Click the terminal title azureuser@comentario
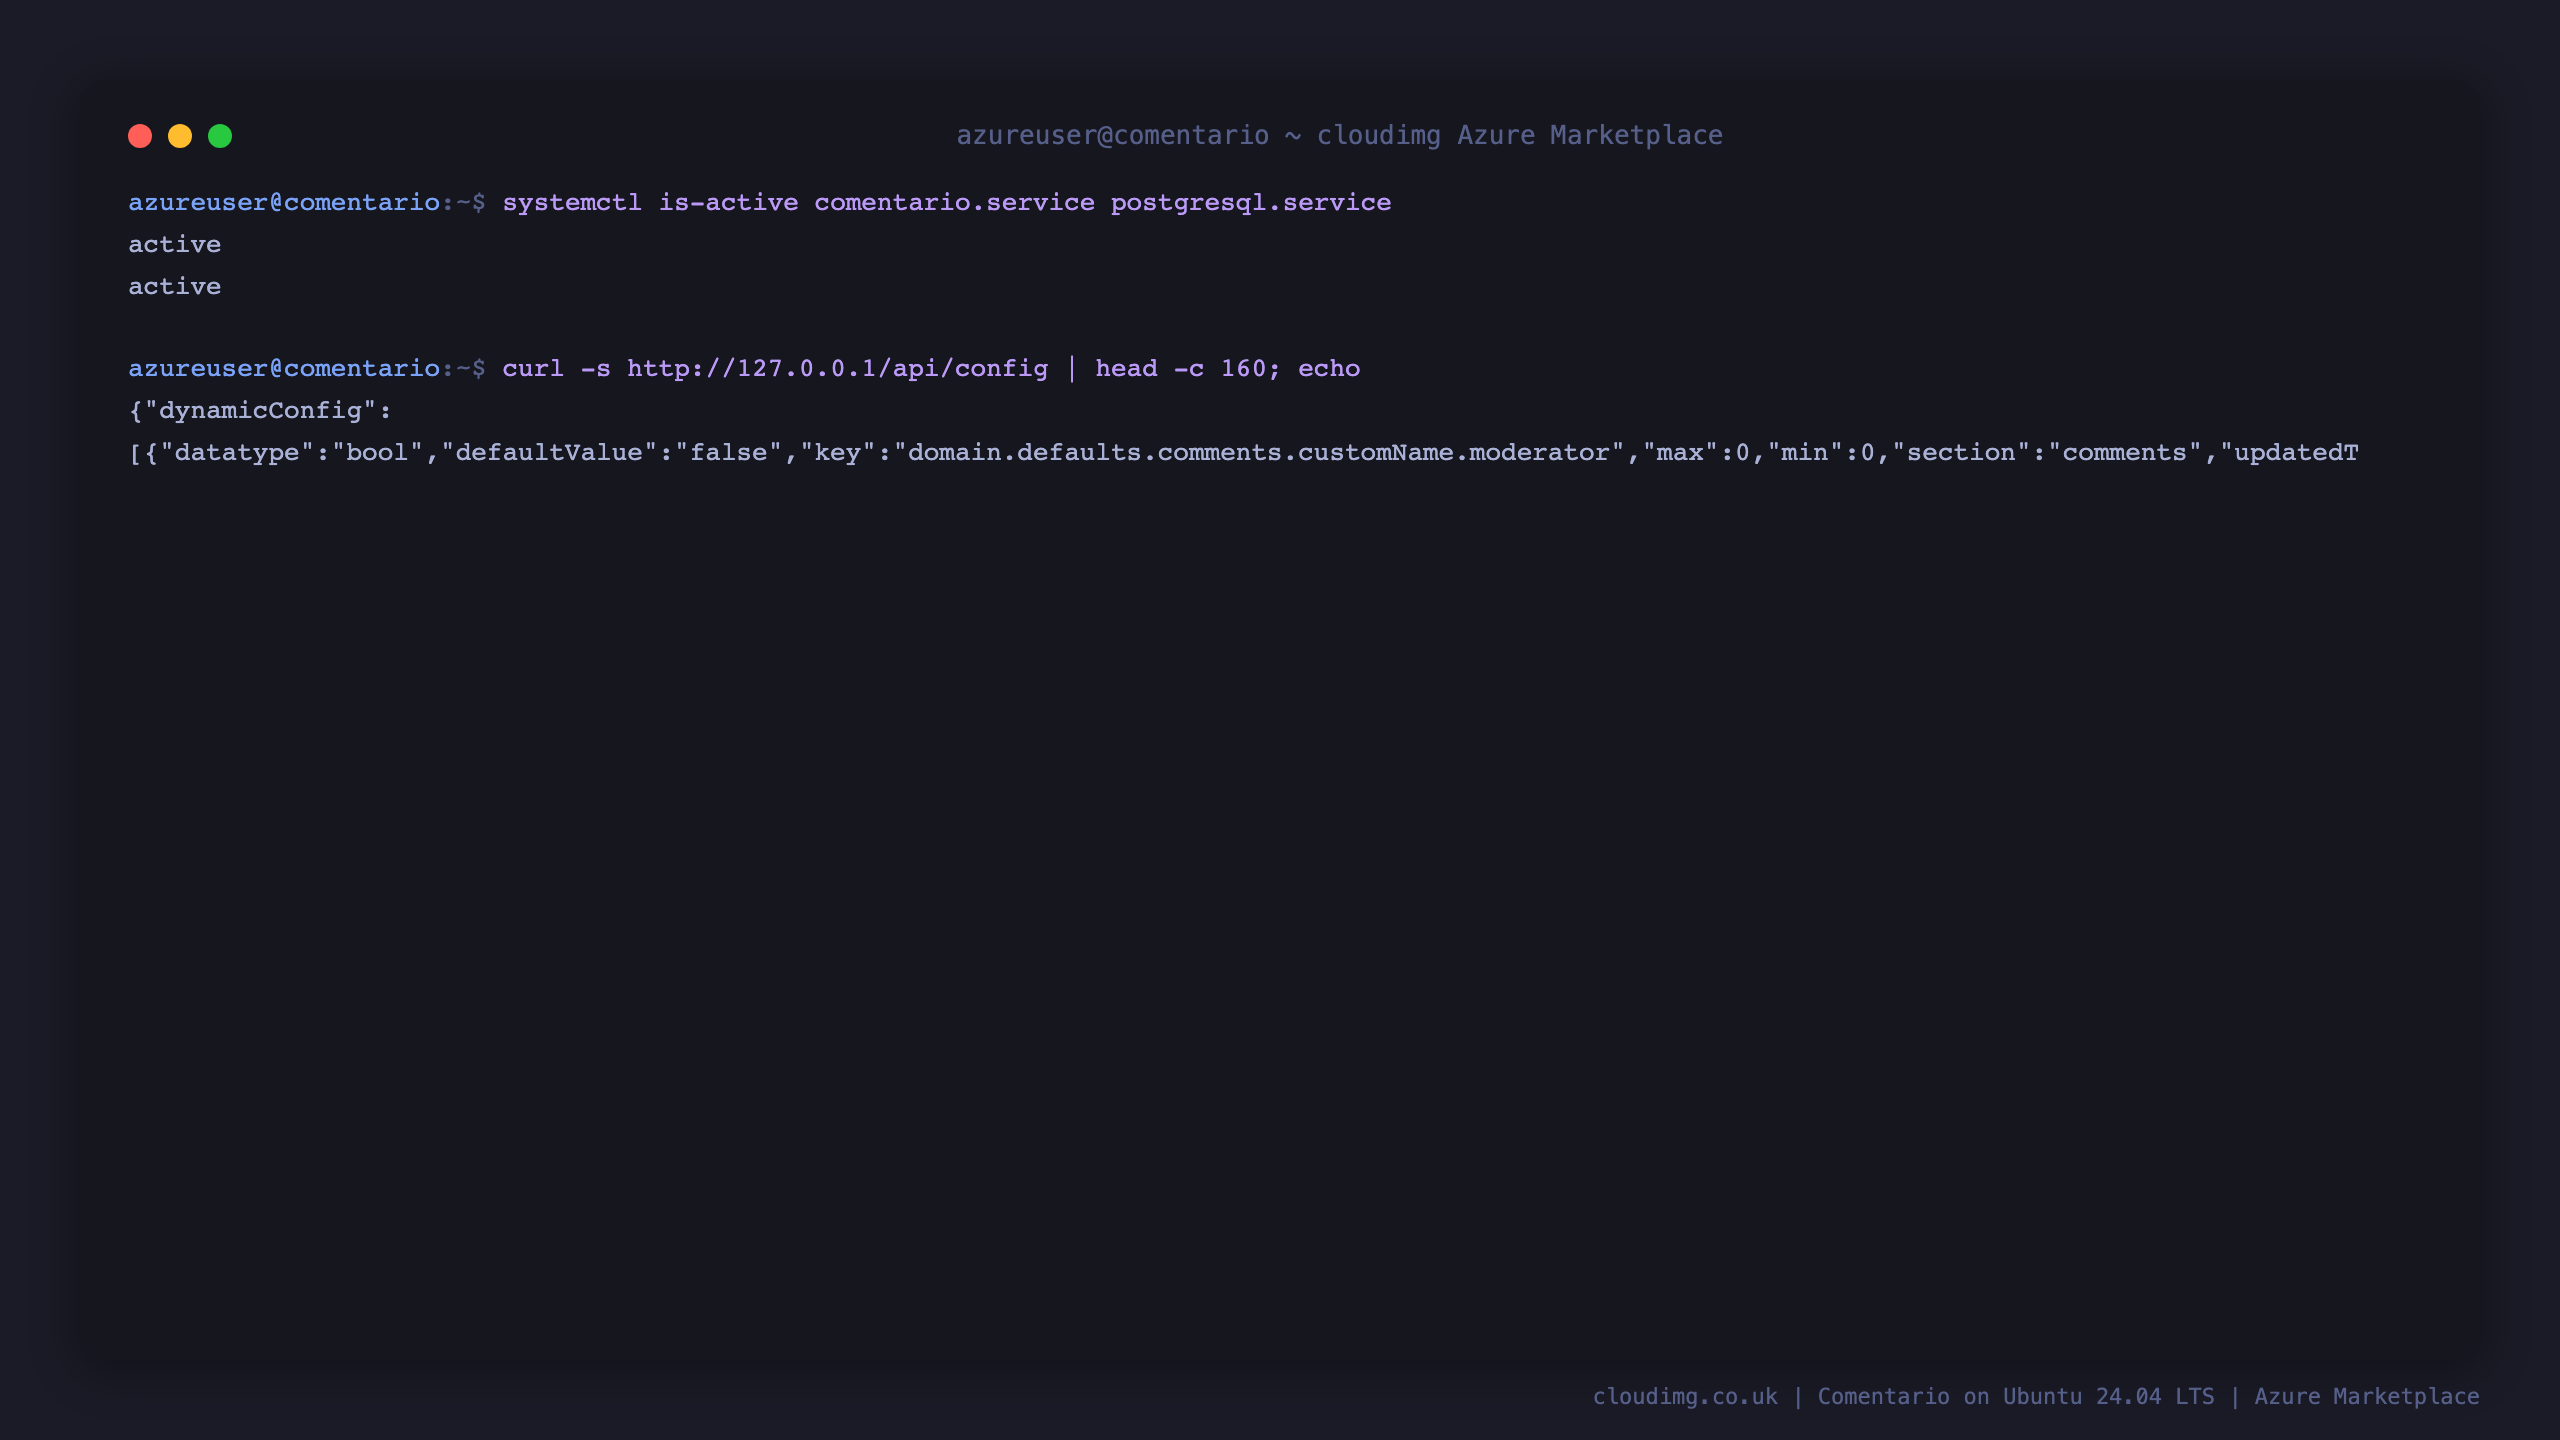Screen dimensions: 2560x1440 pos(1113,135)
